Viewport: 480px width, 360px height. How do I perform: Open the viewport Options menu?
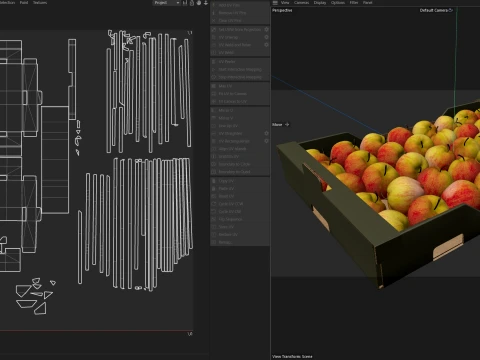click(338, 3)
